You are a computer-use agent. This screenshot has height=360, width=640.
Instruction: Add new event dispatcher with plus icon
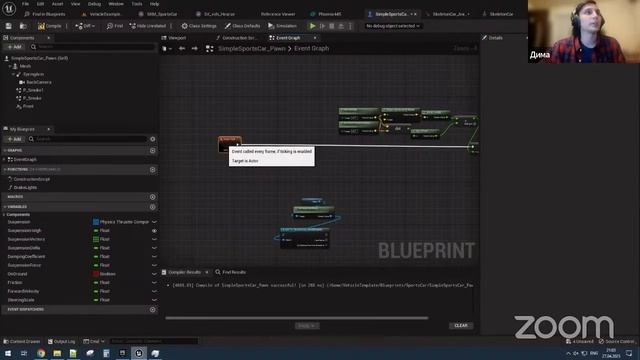coord(153,310)
